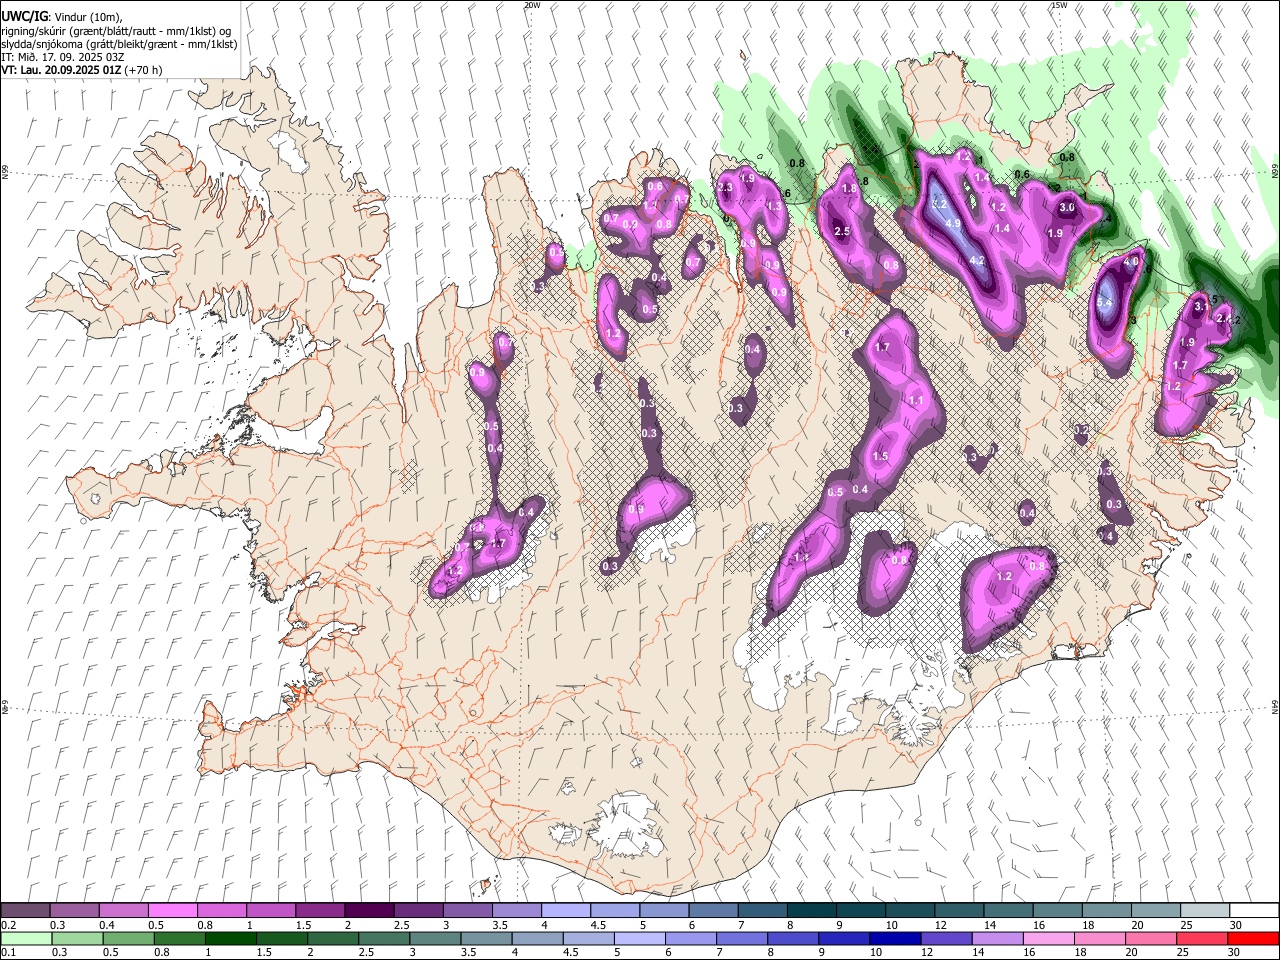Click the 3.2 precipitation value on the map
Viewport: 1280px width, 960px height.
click(939, 204)
